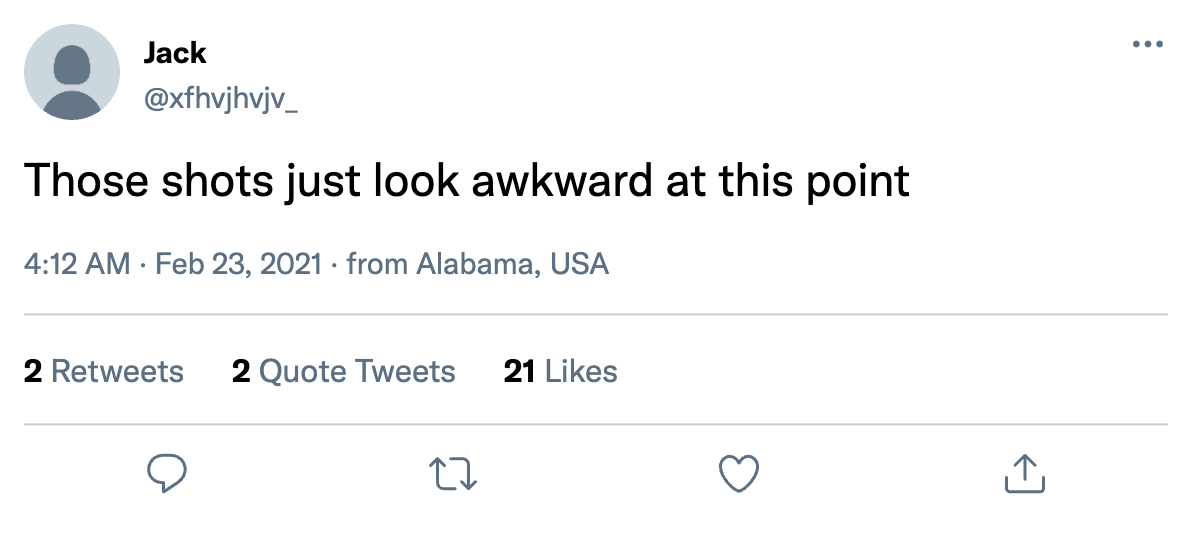Click the Feb 23, 2021 date

click(240, 264)
